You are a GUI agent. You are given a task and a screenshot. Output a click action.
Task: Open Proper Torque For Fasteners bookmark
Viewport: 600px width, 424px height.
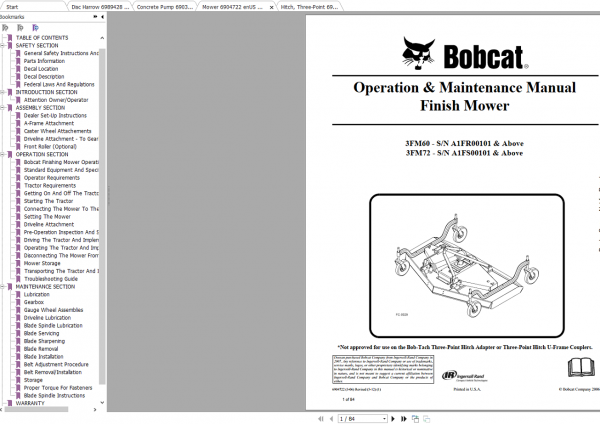(58, 388)
